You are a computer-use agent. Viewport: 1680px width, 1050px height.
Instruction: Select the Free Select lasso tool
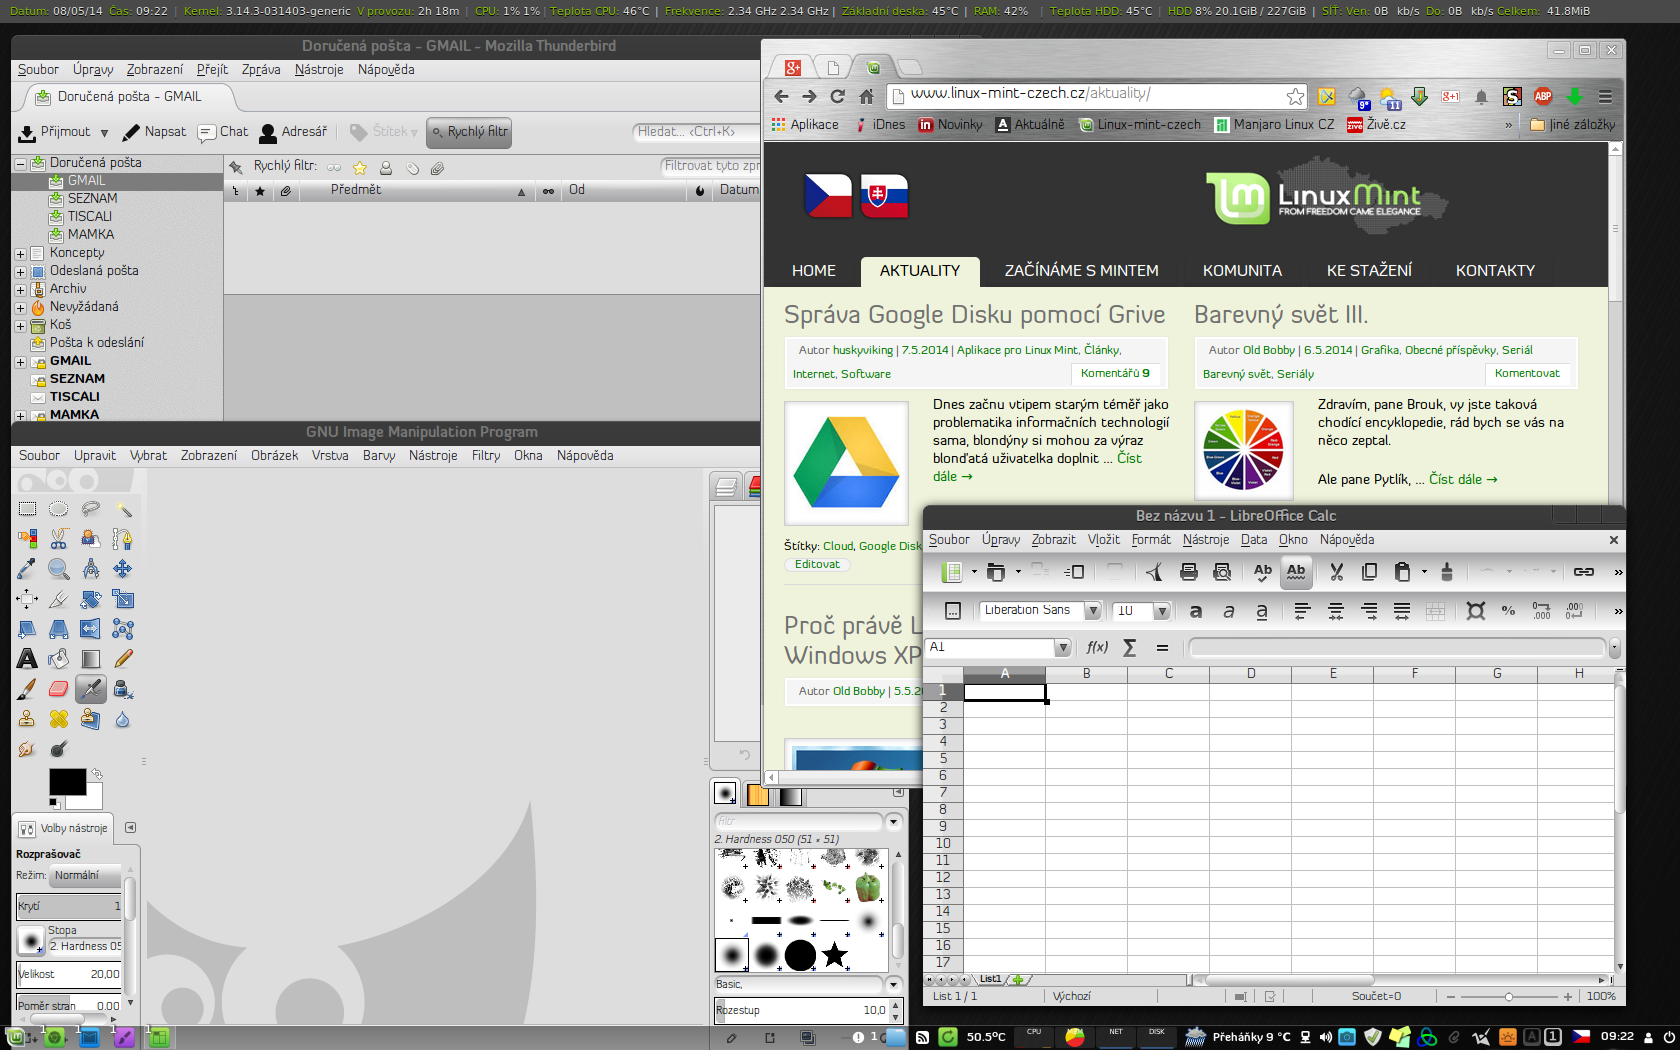point(91,509)
